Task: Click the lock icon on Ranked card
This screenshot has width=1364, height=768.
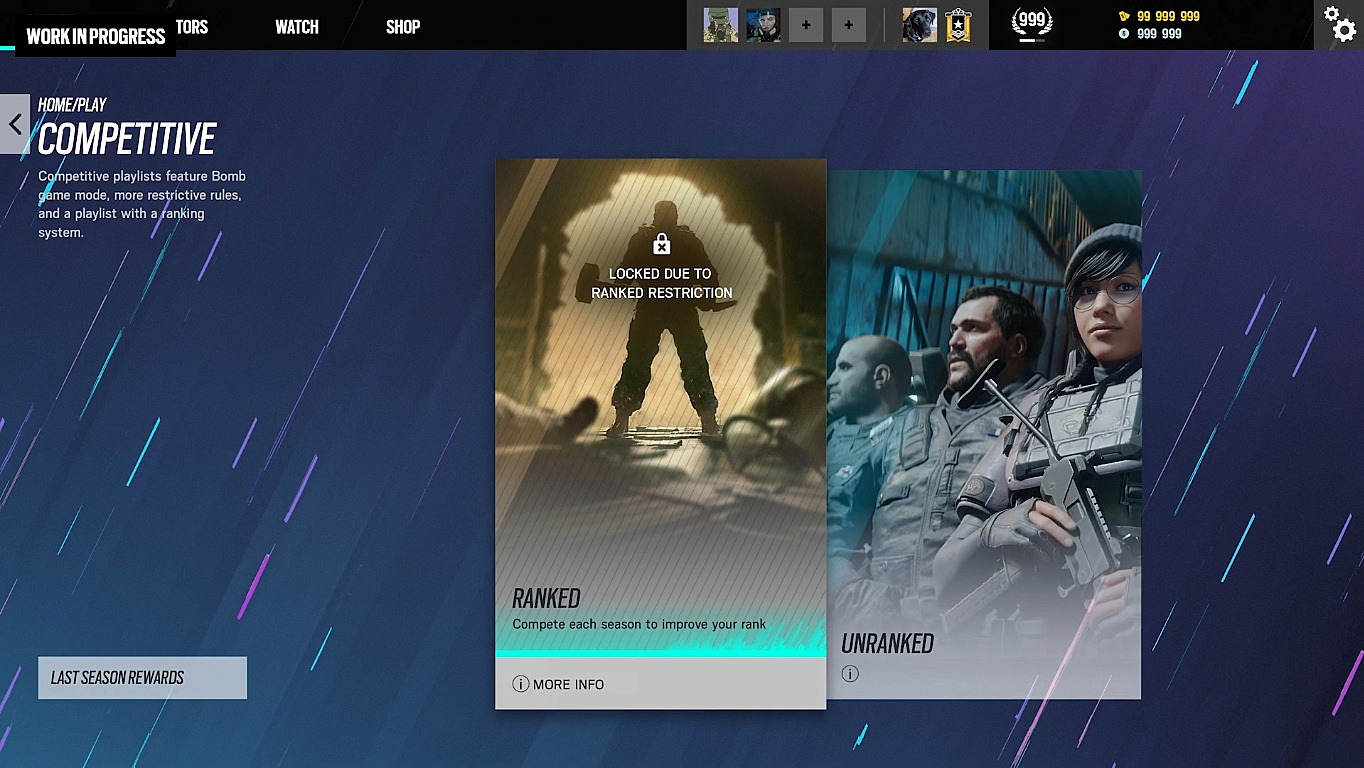Action: tap(661, 243)
